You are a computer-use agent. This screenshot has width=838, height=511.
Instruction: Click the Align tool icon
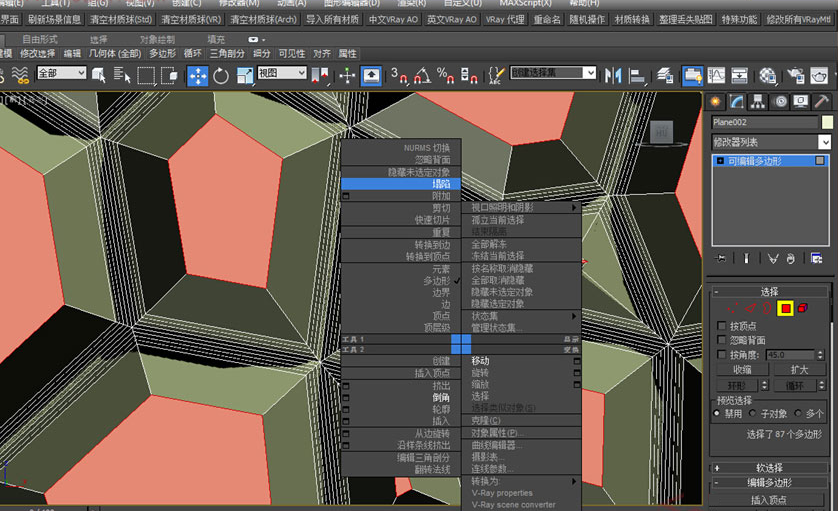[637, 75]
